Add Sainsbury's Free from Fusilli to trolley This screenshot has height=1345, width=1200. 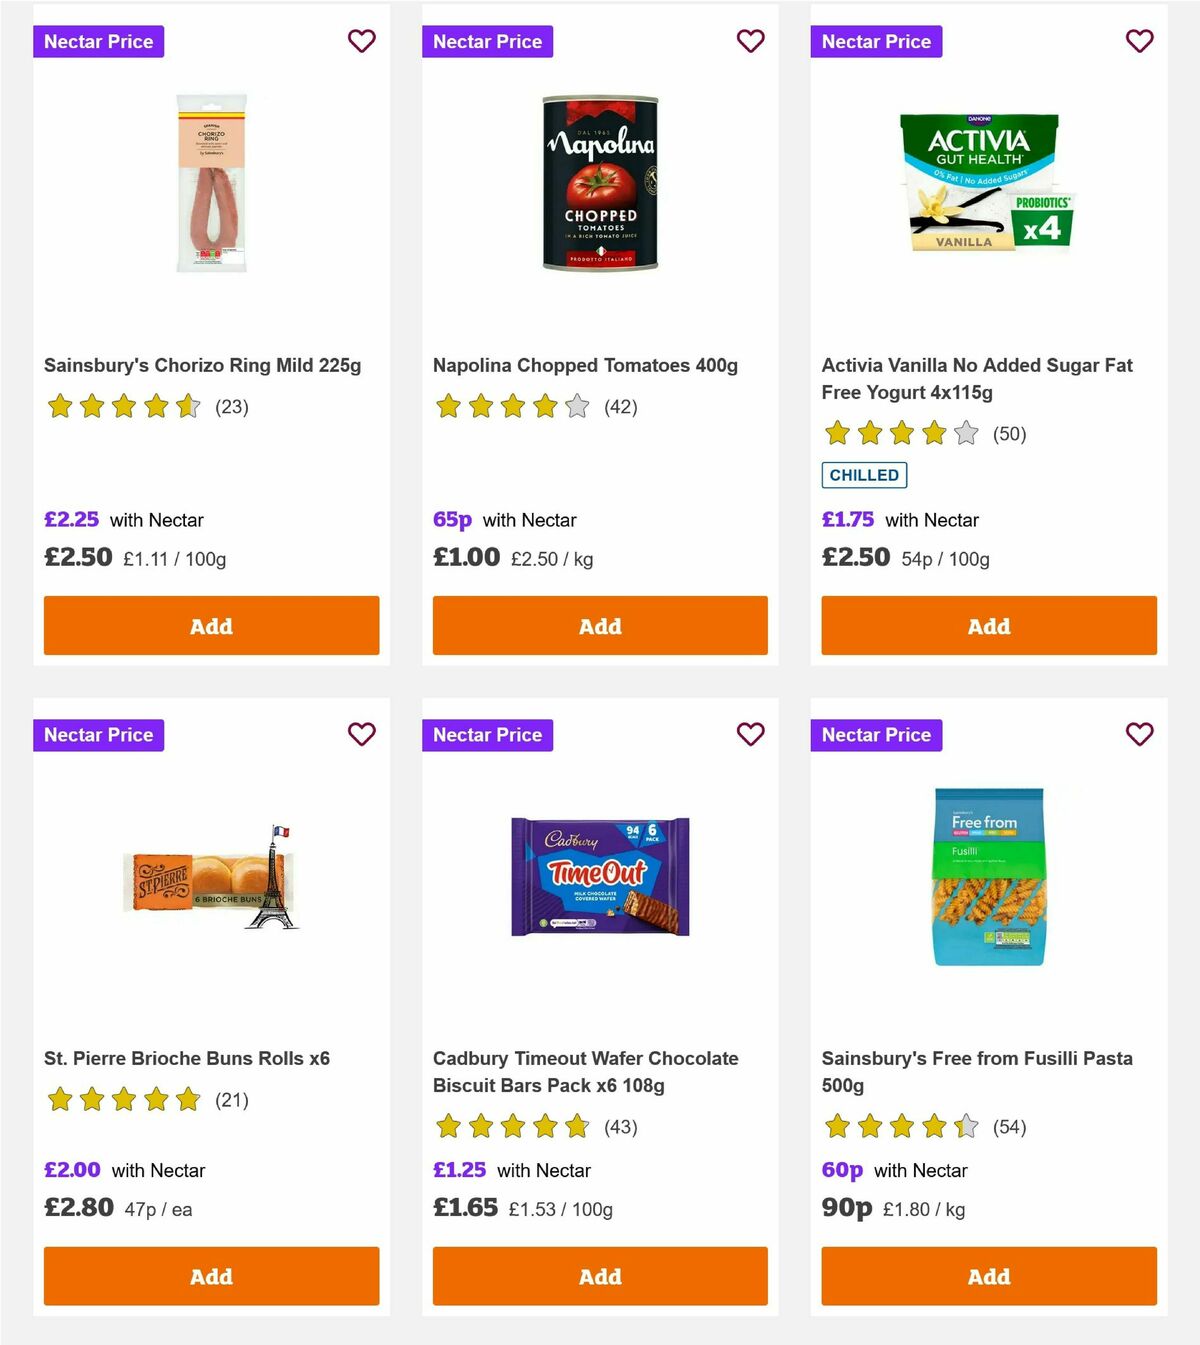(988, 1276)
